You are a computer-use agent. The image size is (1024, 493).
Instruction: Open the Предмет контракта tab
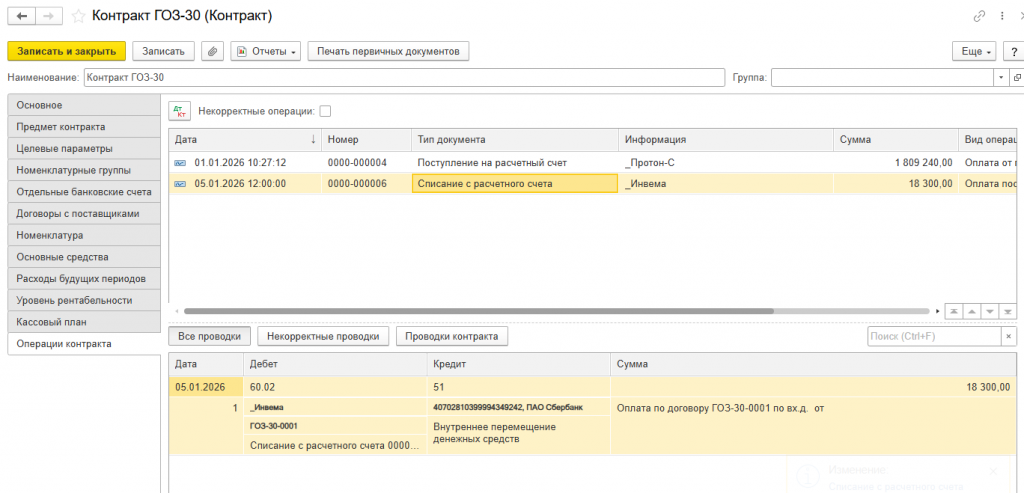click(x=84, y=127)
